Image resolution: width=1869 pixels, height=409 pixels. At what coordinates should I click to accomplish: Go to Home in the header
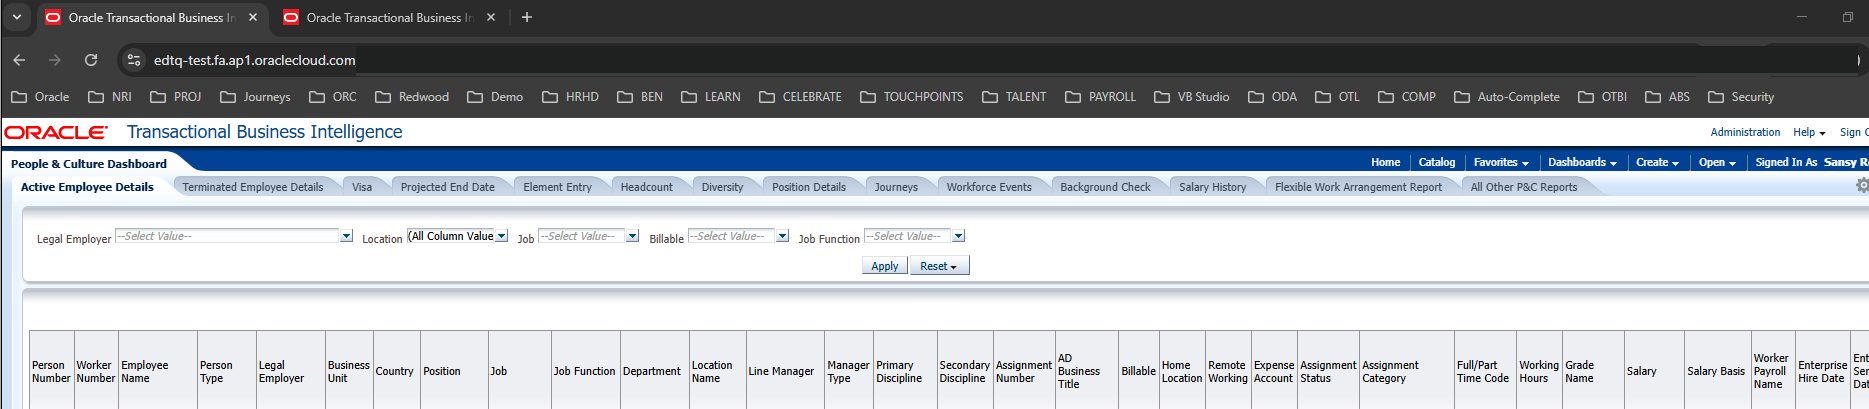pyautogui.click(x=1385, y=162)
